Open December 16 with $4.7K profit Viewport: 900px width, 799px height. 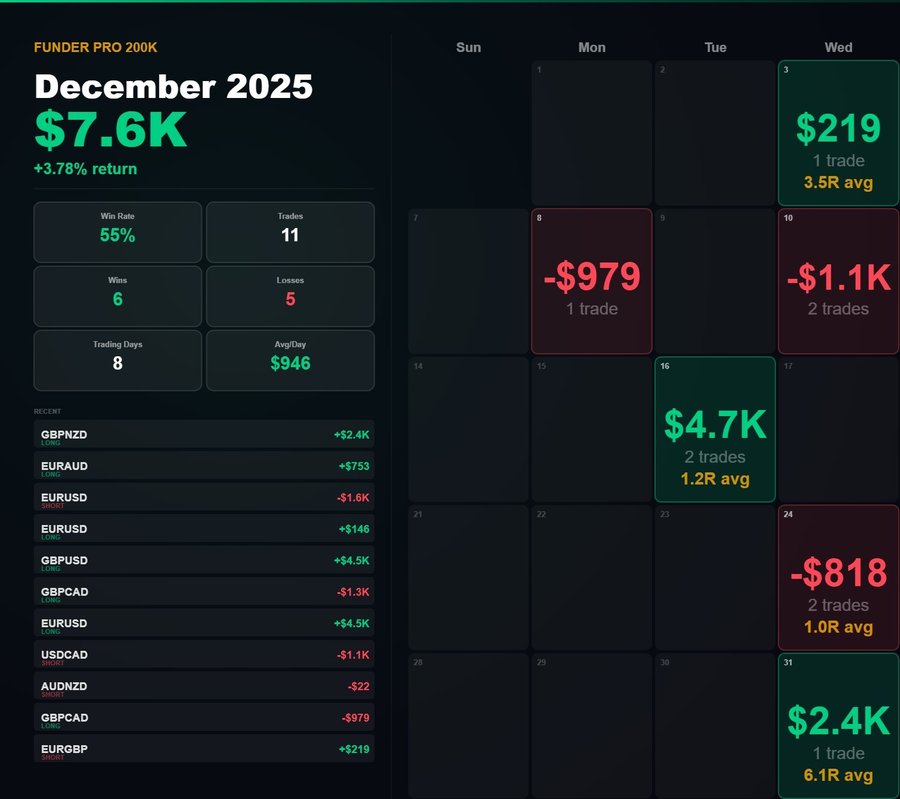715,429
